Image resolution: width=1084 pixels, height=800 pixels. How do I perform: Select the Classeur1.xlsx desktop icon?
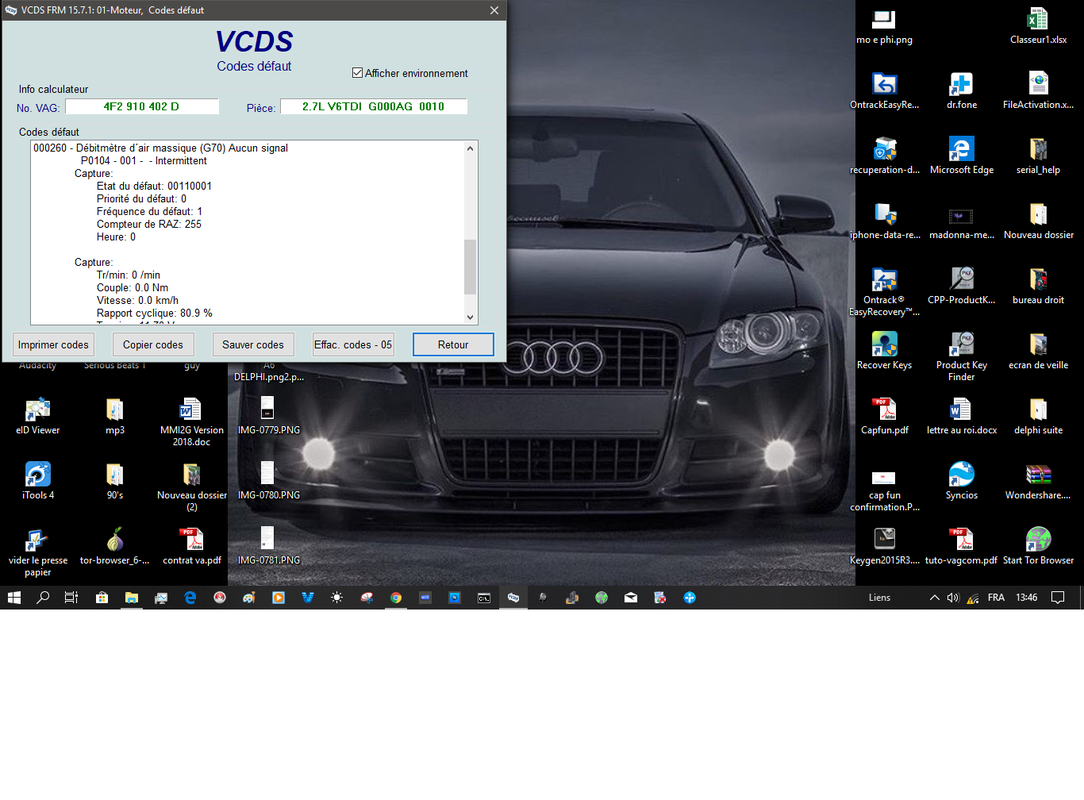click(x=1038, y=28)
